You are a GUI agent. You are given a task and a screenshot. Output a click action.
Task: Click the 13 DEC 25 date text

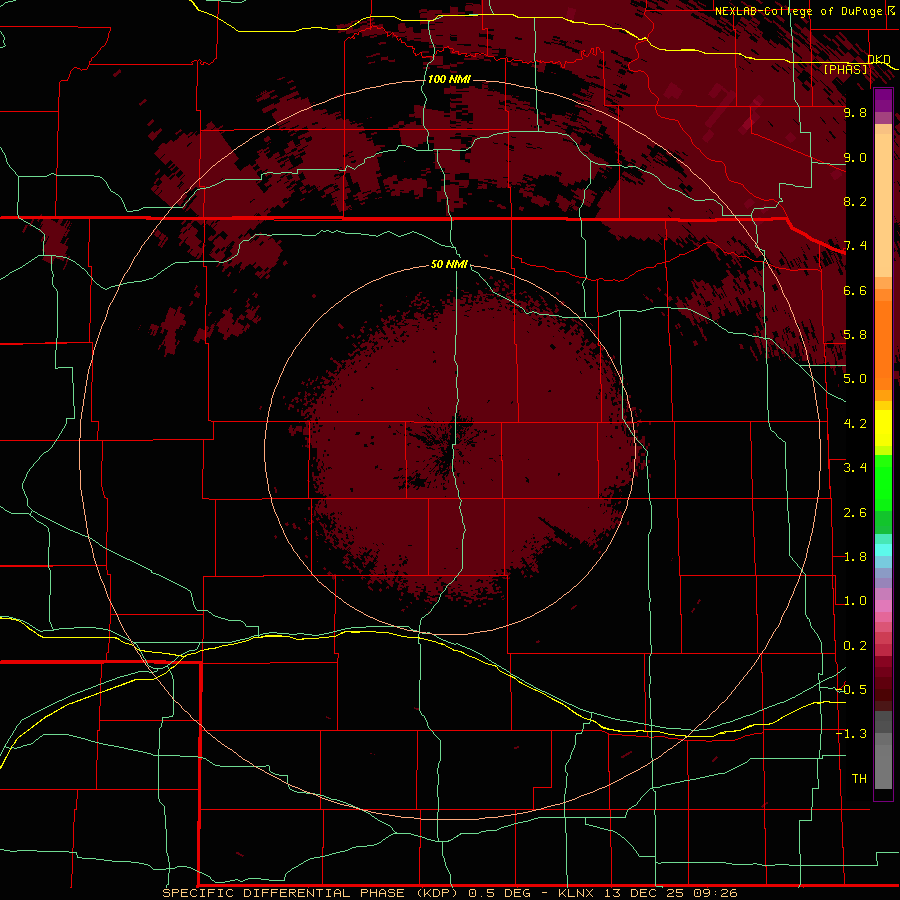tap(642, 893)
